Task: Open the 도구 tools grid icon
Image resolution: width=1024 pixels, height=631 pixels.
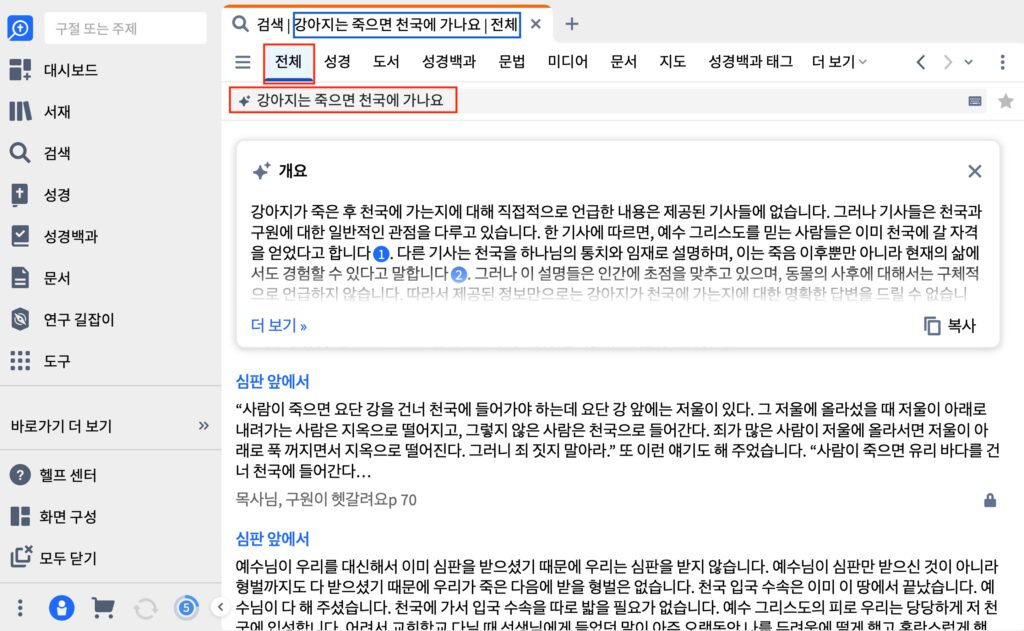Action: (x=20, y=361)
